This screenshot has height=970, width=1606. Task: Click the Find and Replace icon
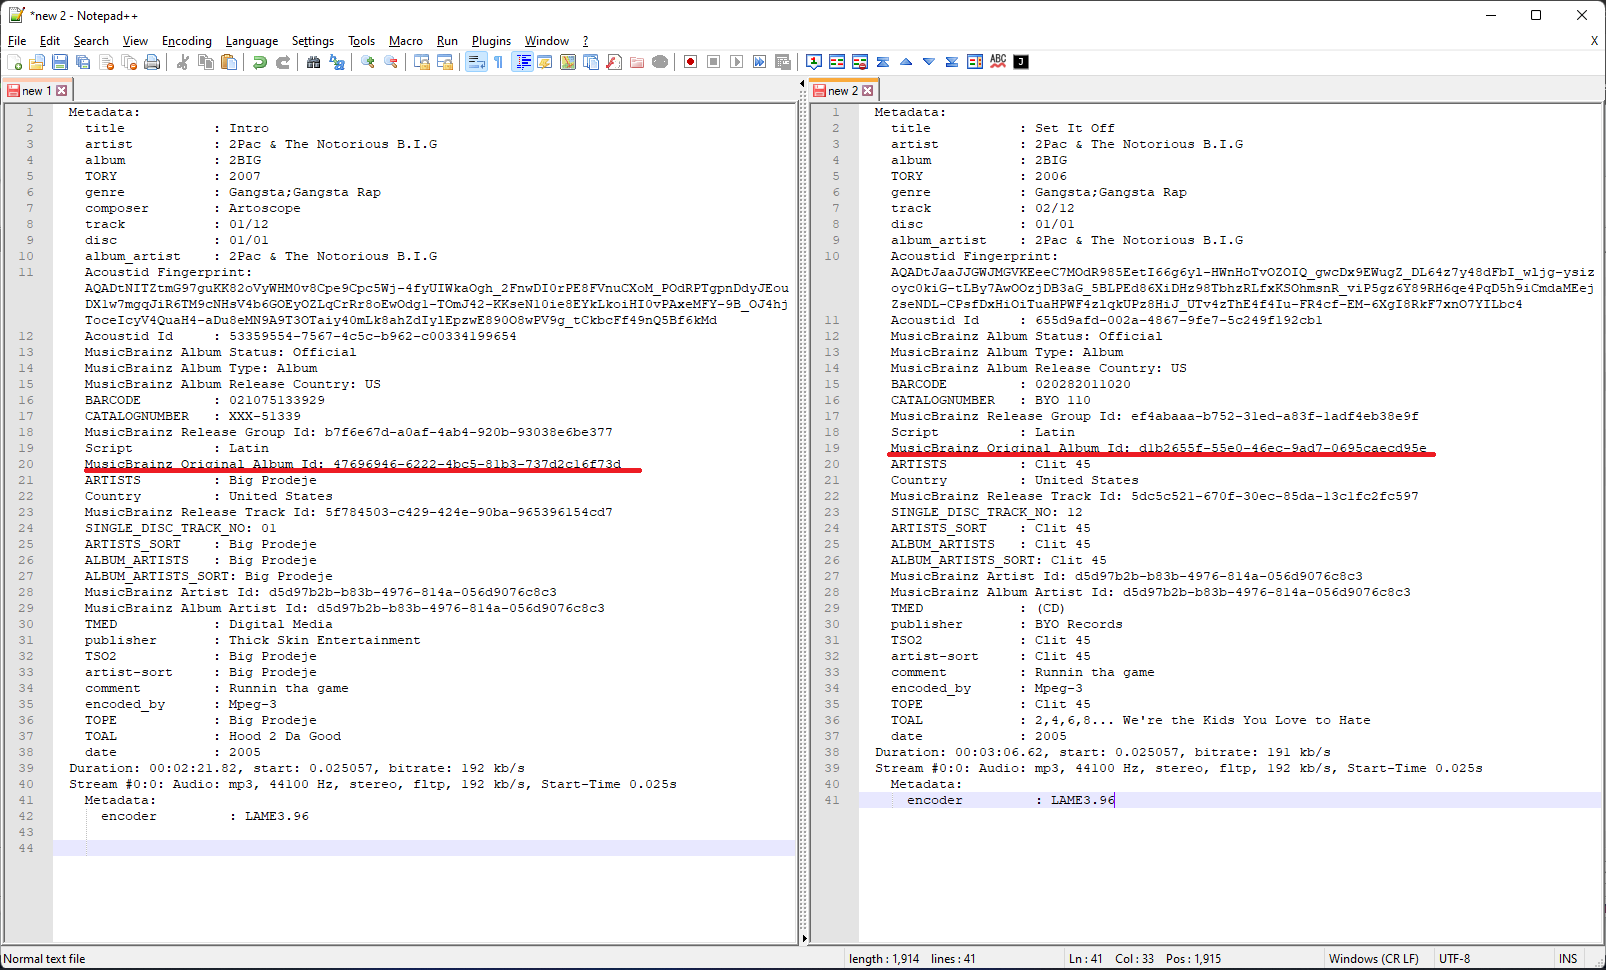[337, 62]
